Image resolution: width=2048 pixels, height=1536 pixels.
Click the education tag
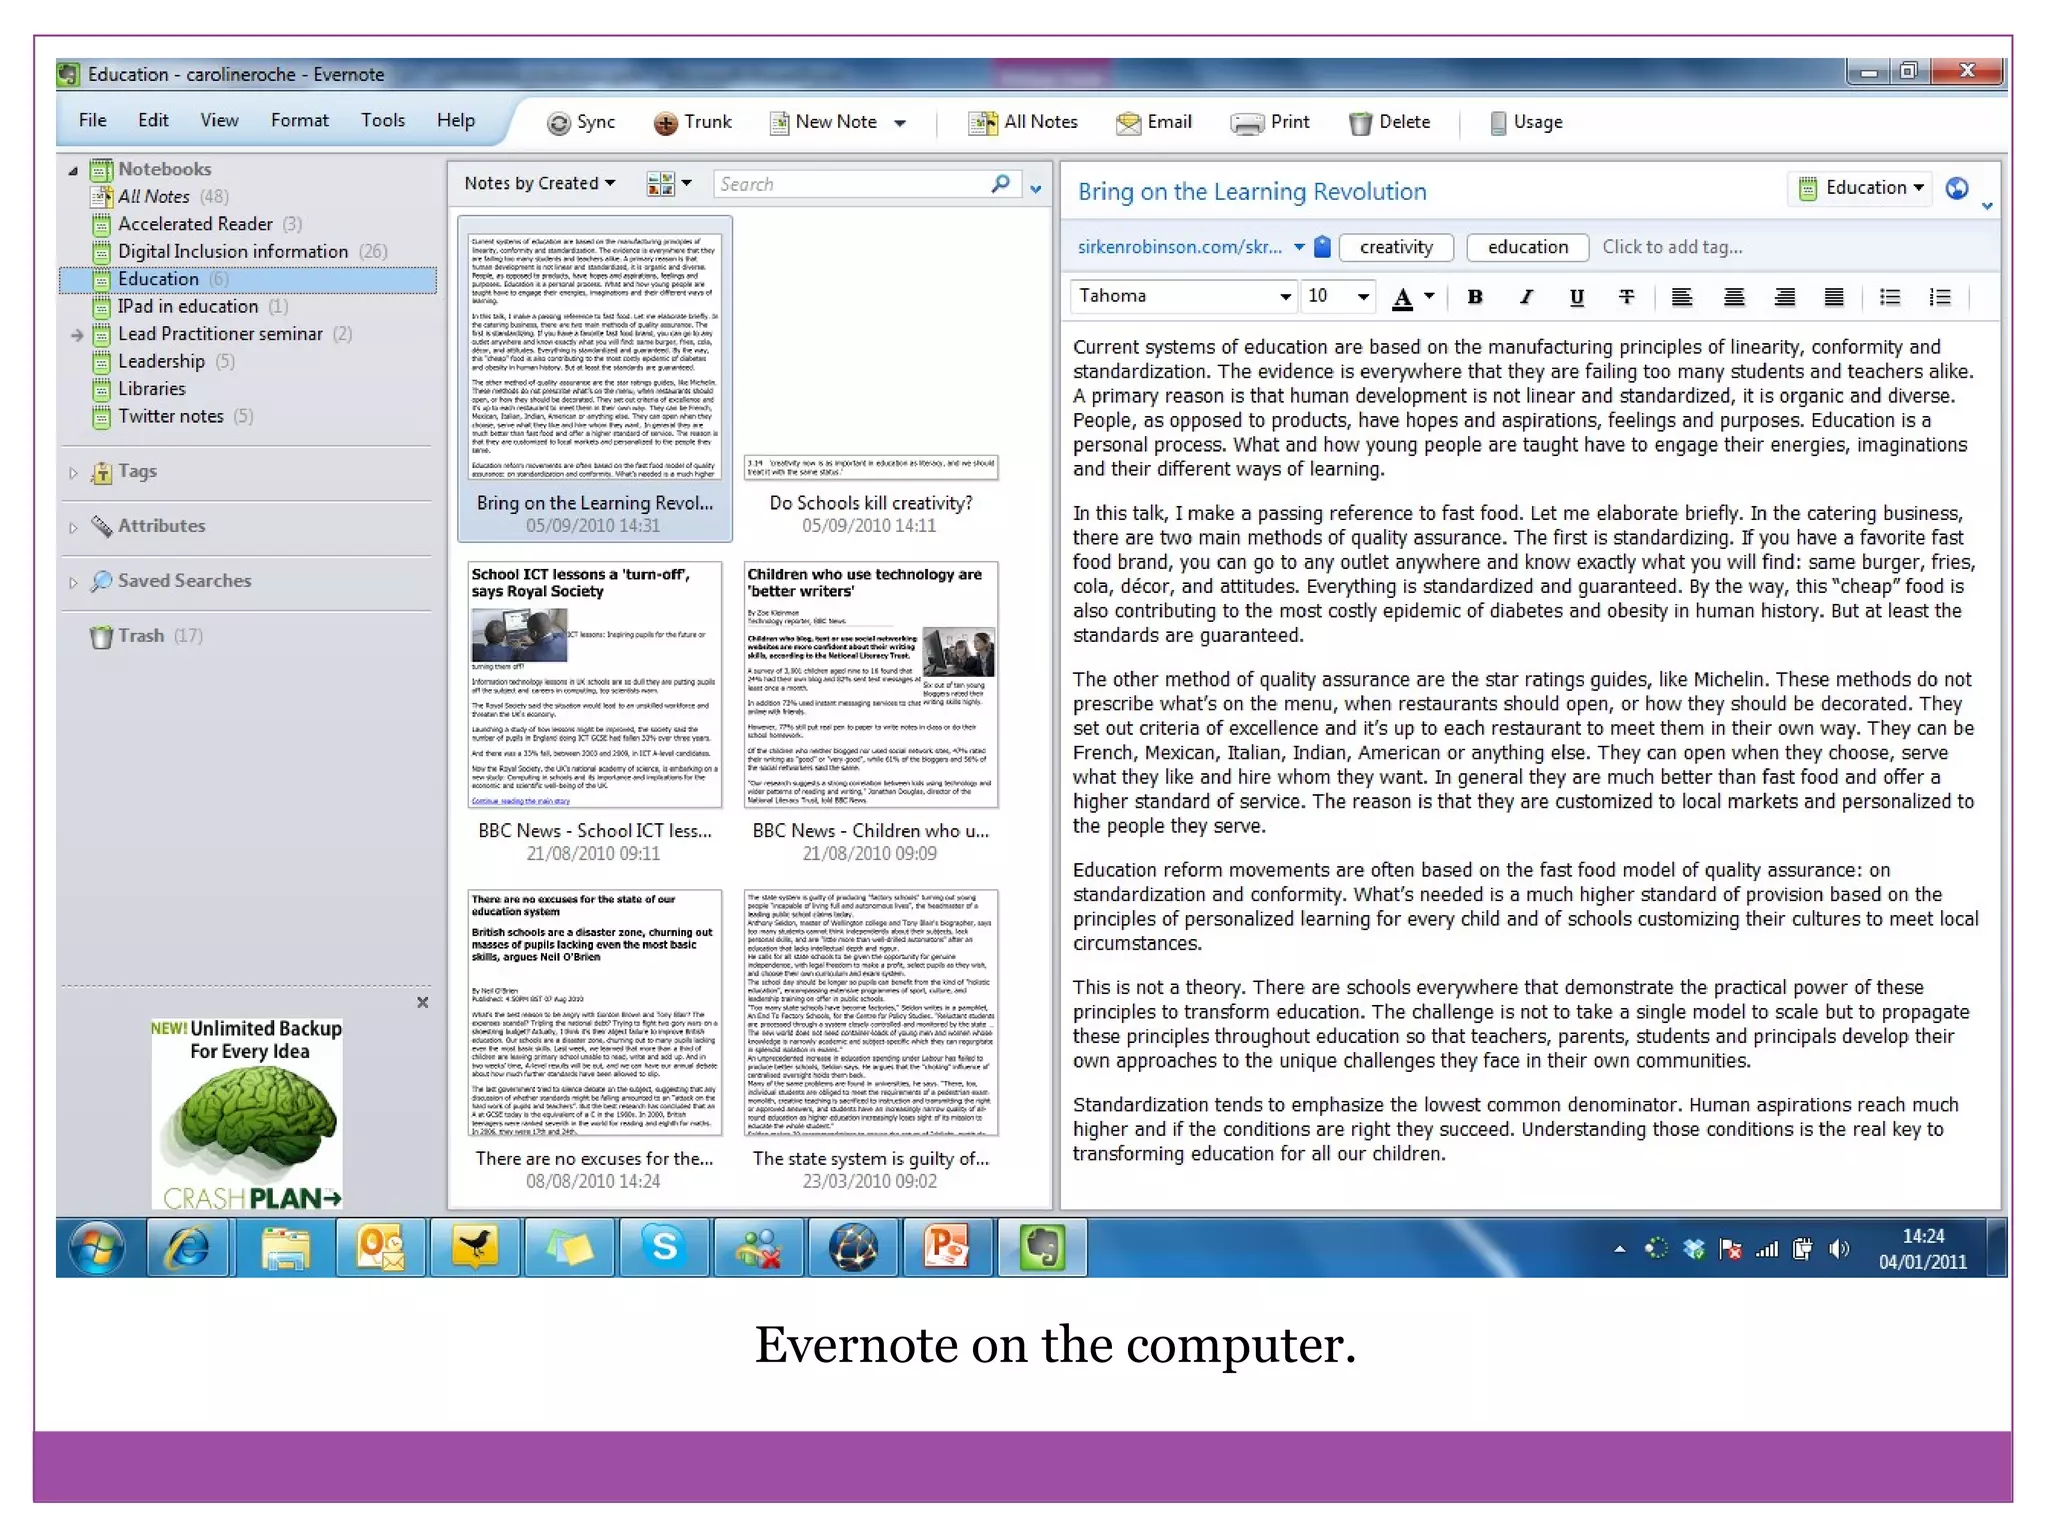(x=1527, y=247)
